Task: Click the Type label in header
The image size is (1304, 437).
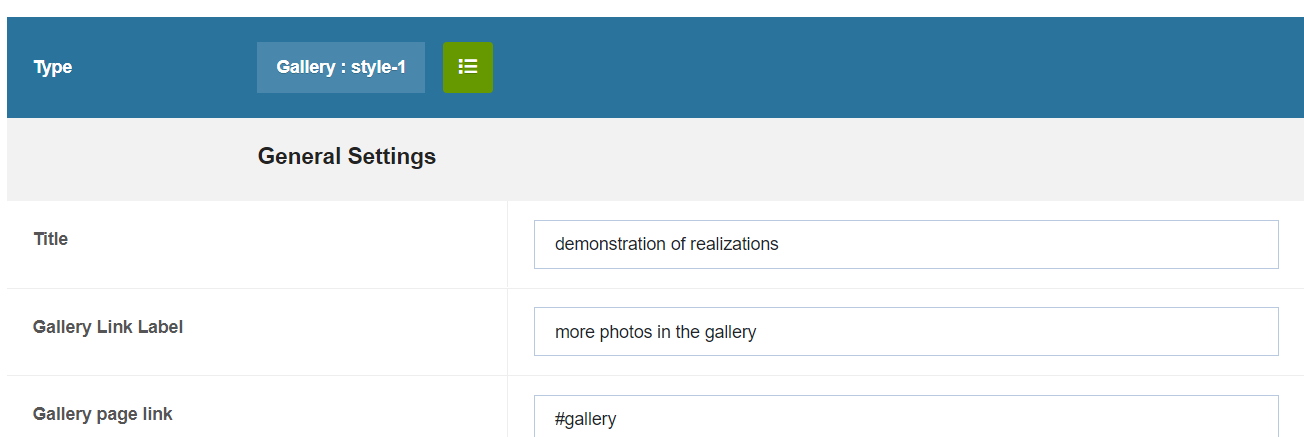Action: pos(53,67)
